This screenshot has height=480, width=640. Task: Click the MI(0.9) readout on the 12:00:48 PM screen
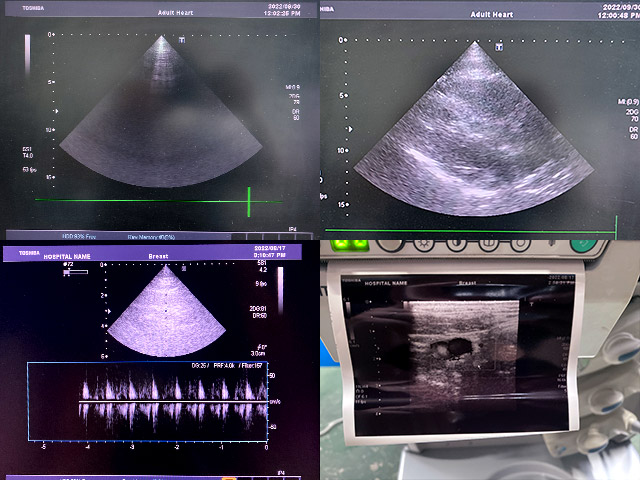[628, 102]
